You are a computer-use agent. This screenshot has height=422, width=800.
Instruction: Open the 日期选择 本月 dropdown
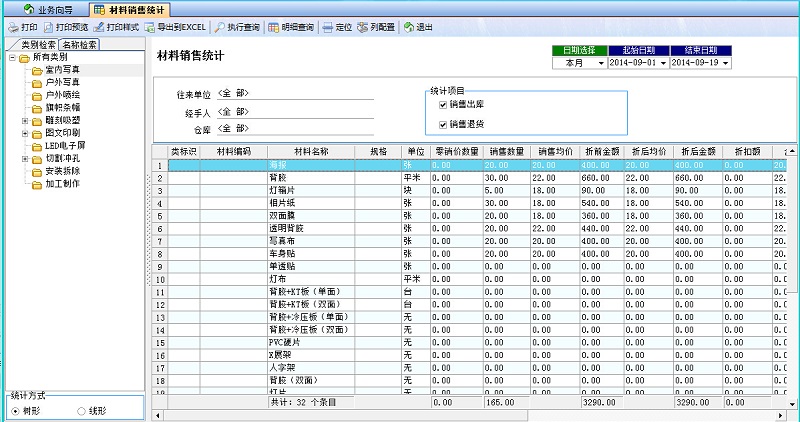tap(601, 63)
